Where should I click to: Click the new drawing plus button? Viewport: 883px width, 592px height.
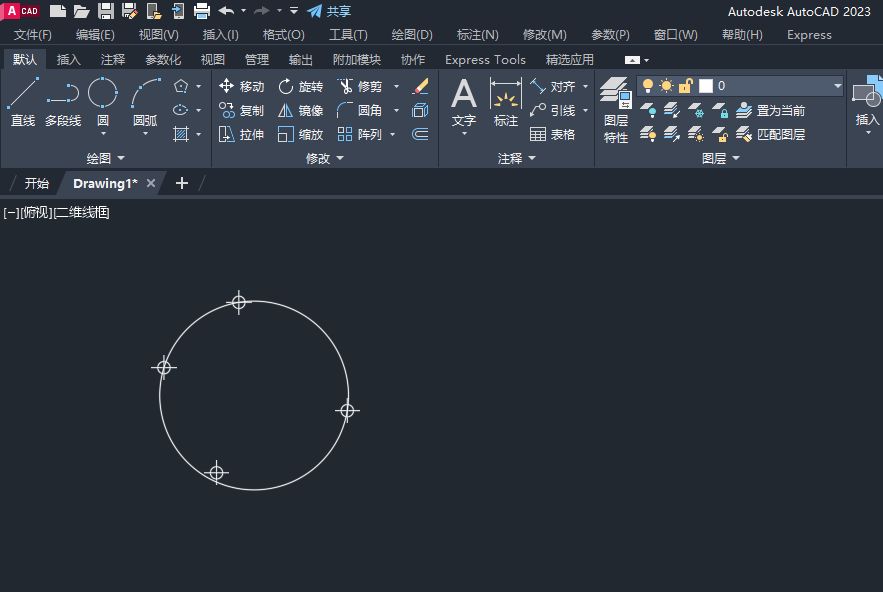(181, 183)
